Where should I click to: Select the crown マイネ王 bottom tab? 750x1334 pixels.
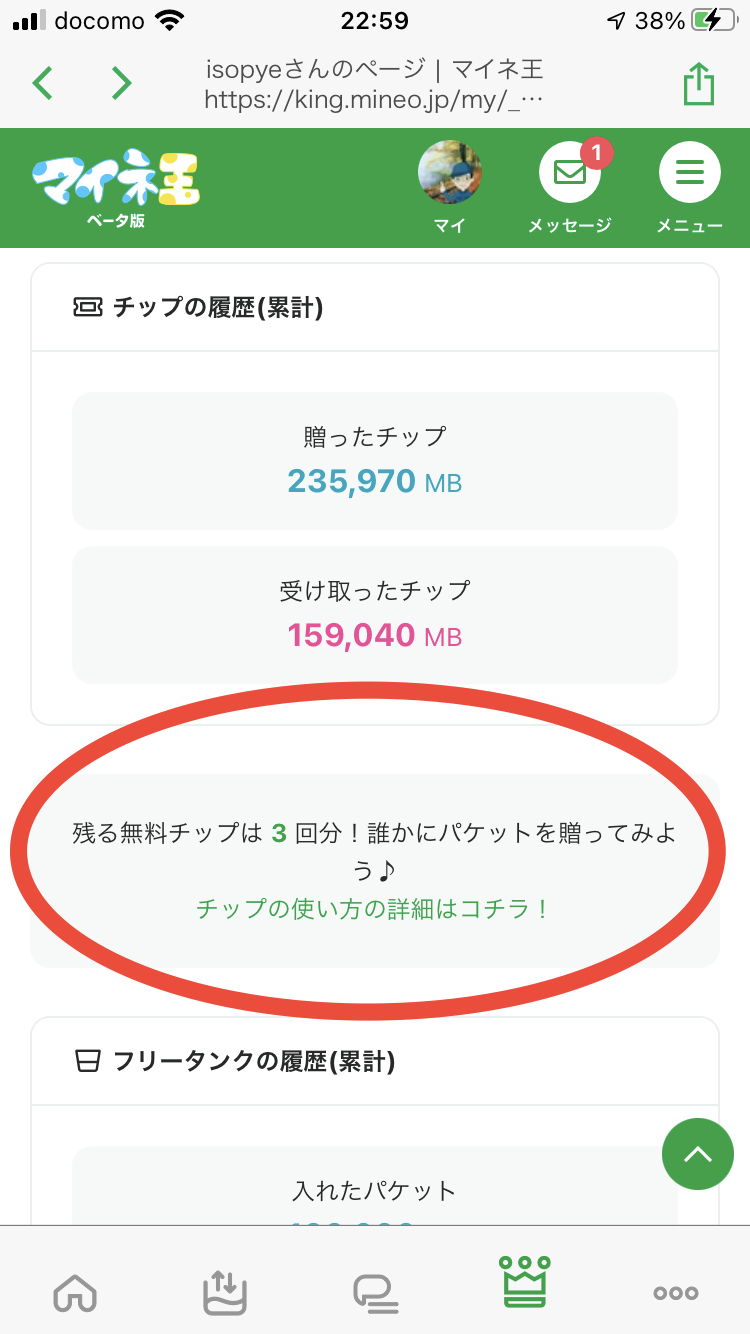pyautogui.click(x=526, y=1285)
